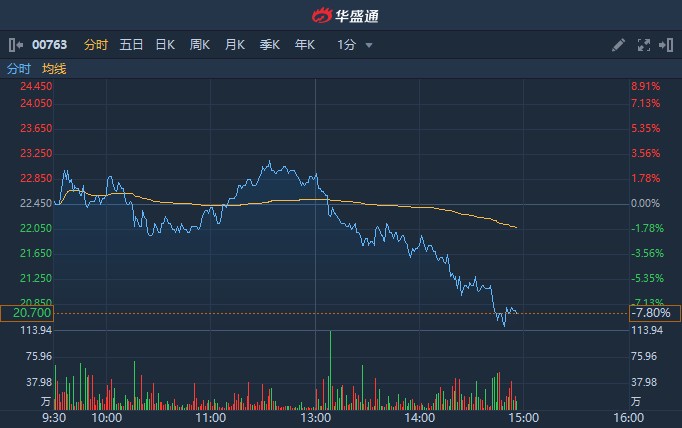Image resolution: width=682 pixels, height=428 pixels.
Task: Click the left 113.94 volume label
Action: click(x=36, y=331)
